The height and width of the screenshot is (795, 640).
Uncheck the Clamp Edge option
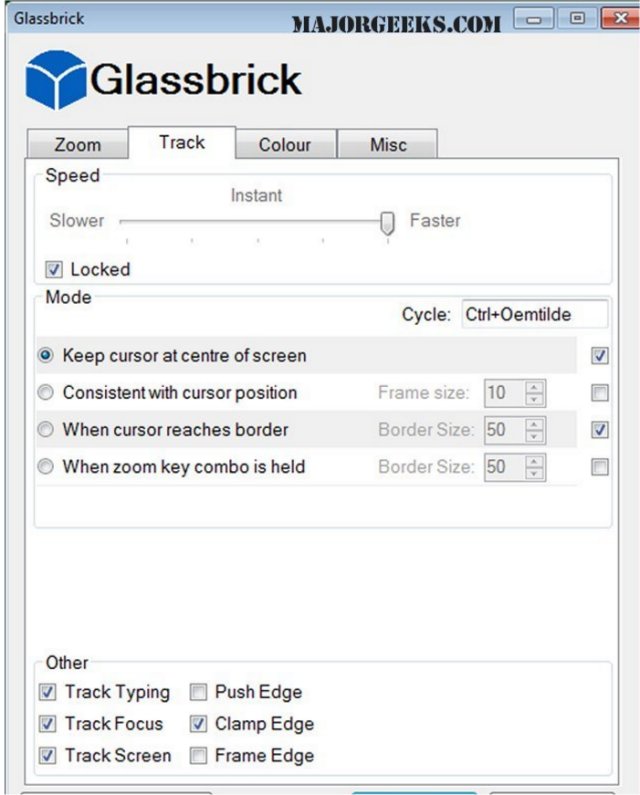[x=198, y=724]
